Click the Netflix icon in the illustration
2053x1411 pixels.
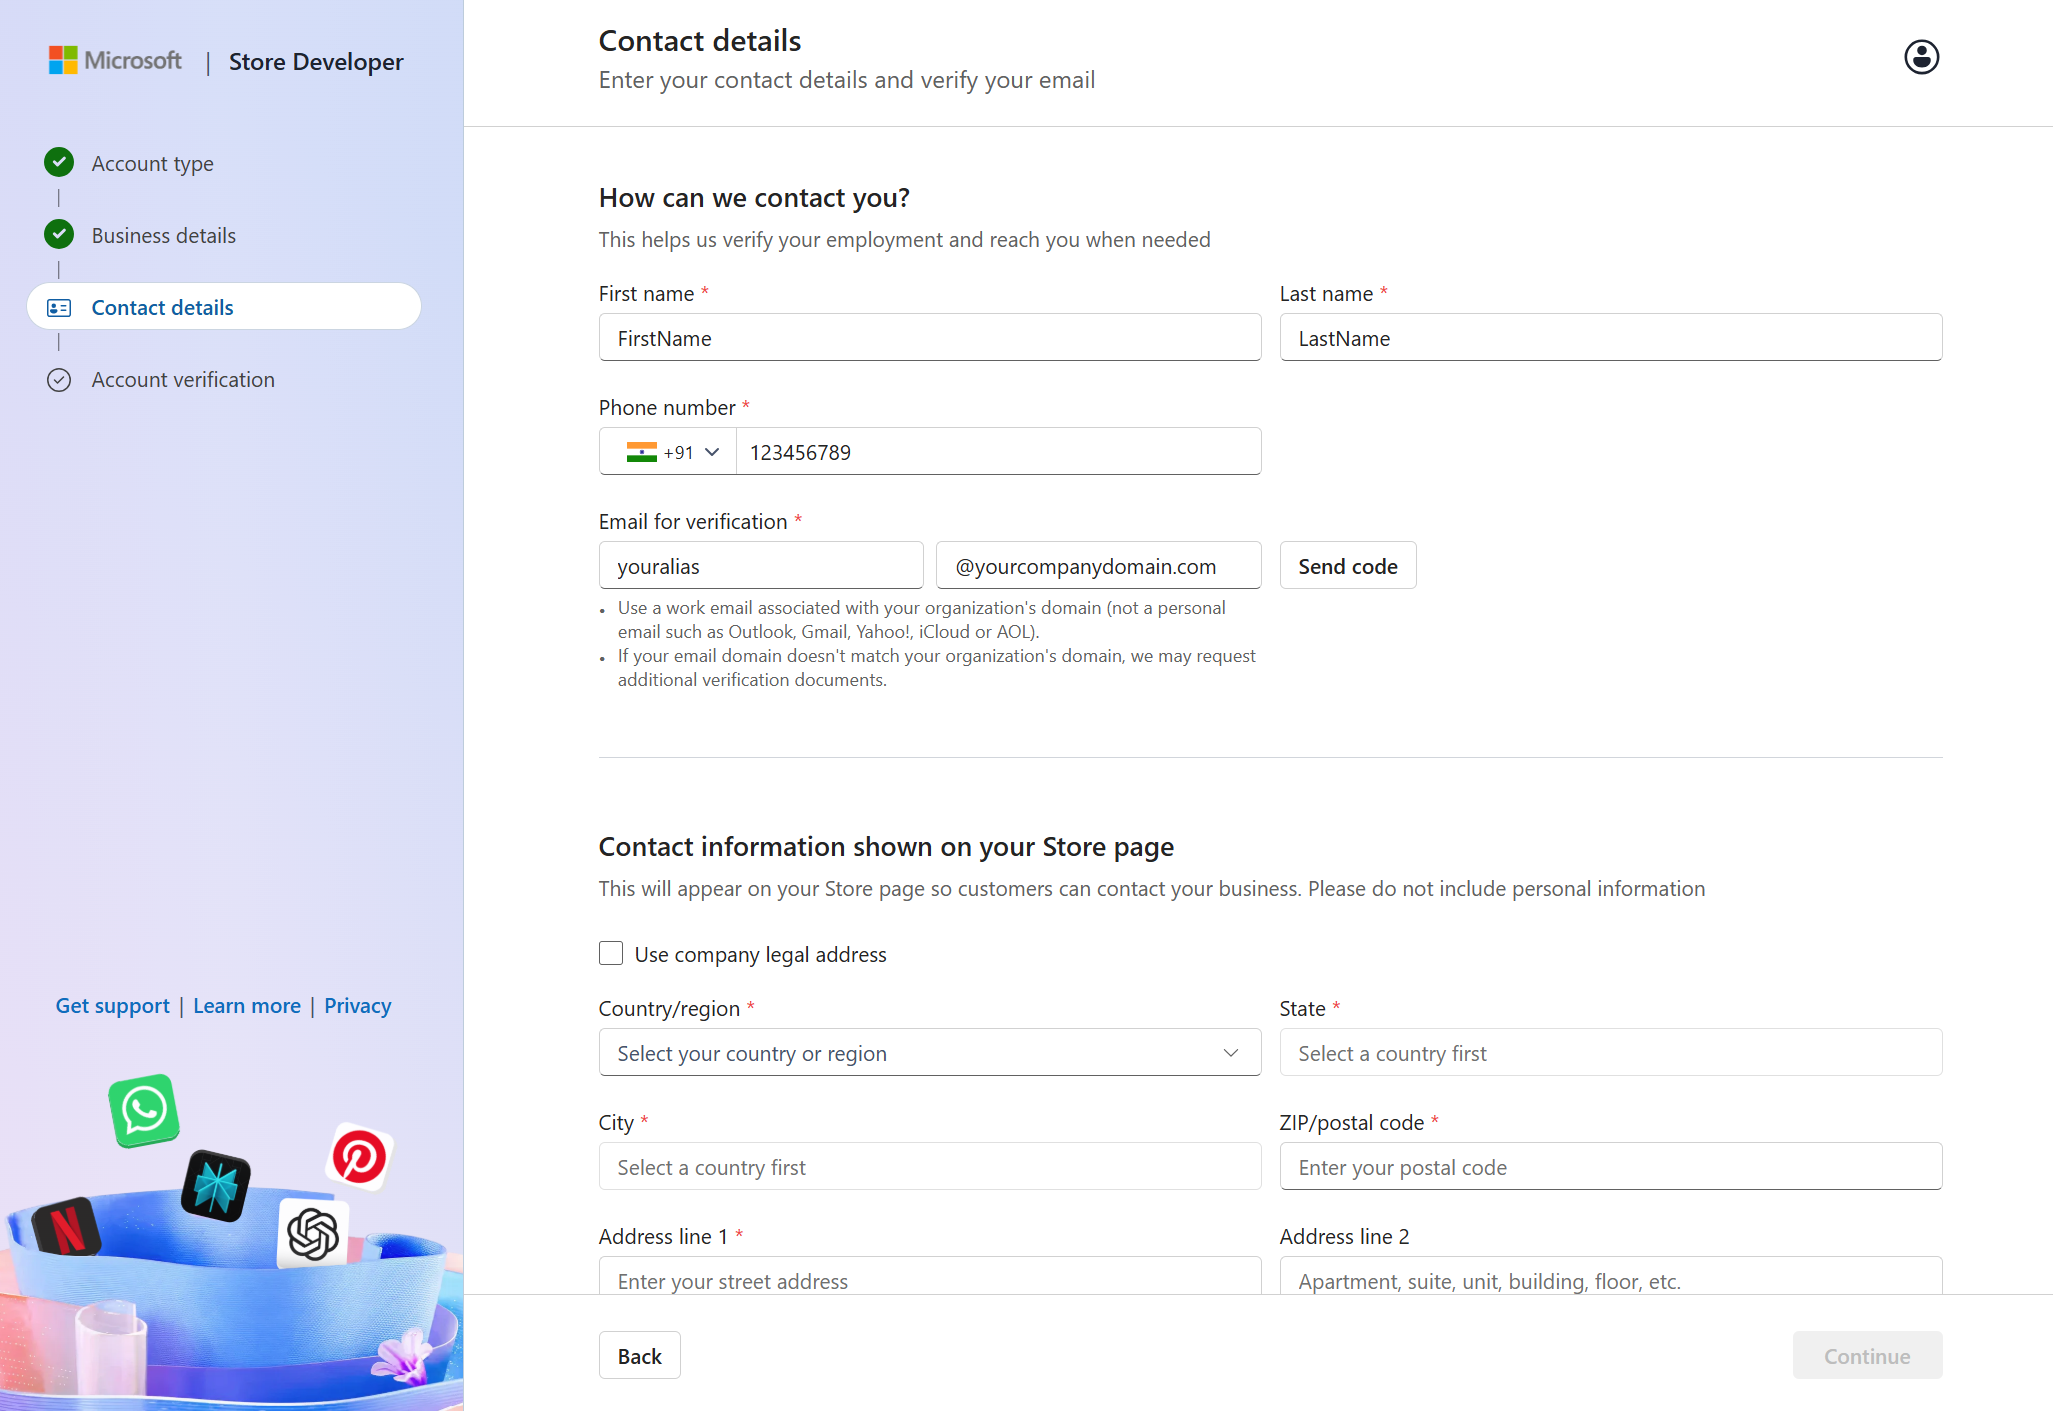click(x=68, y=1227)
